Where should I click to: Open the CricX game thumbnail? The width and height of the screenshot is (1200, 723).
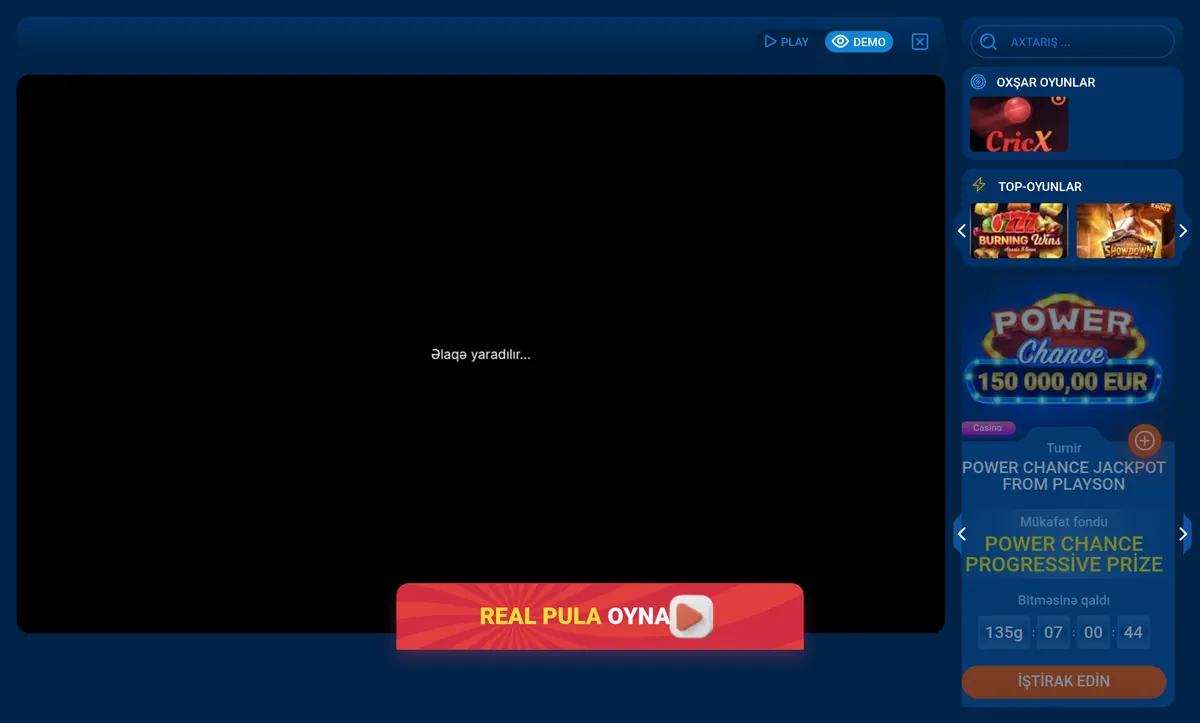[x=1019, y=124]
